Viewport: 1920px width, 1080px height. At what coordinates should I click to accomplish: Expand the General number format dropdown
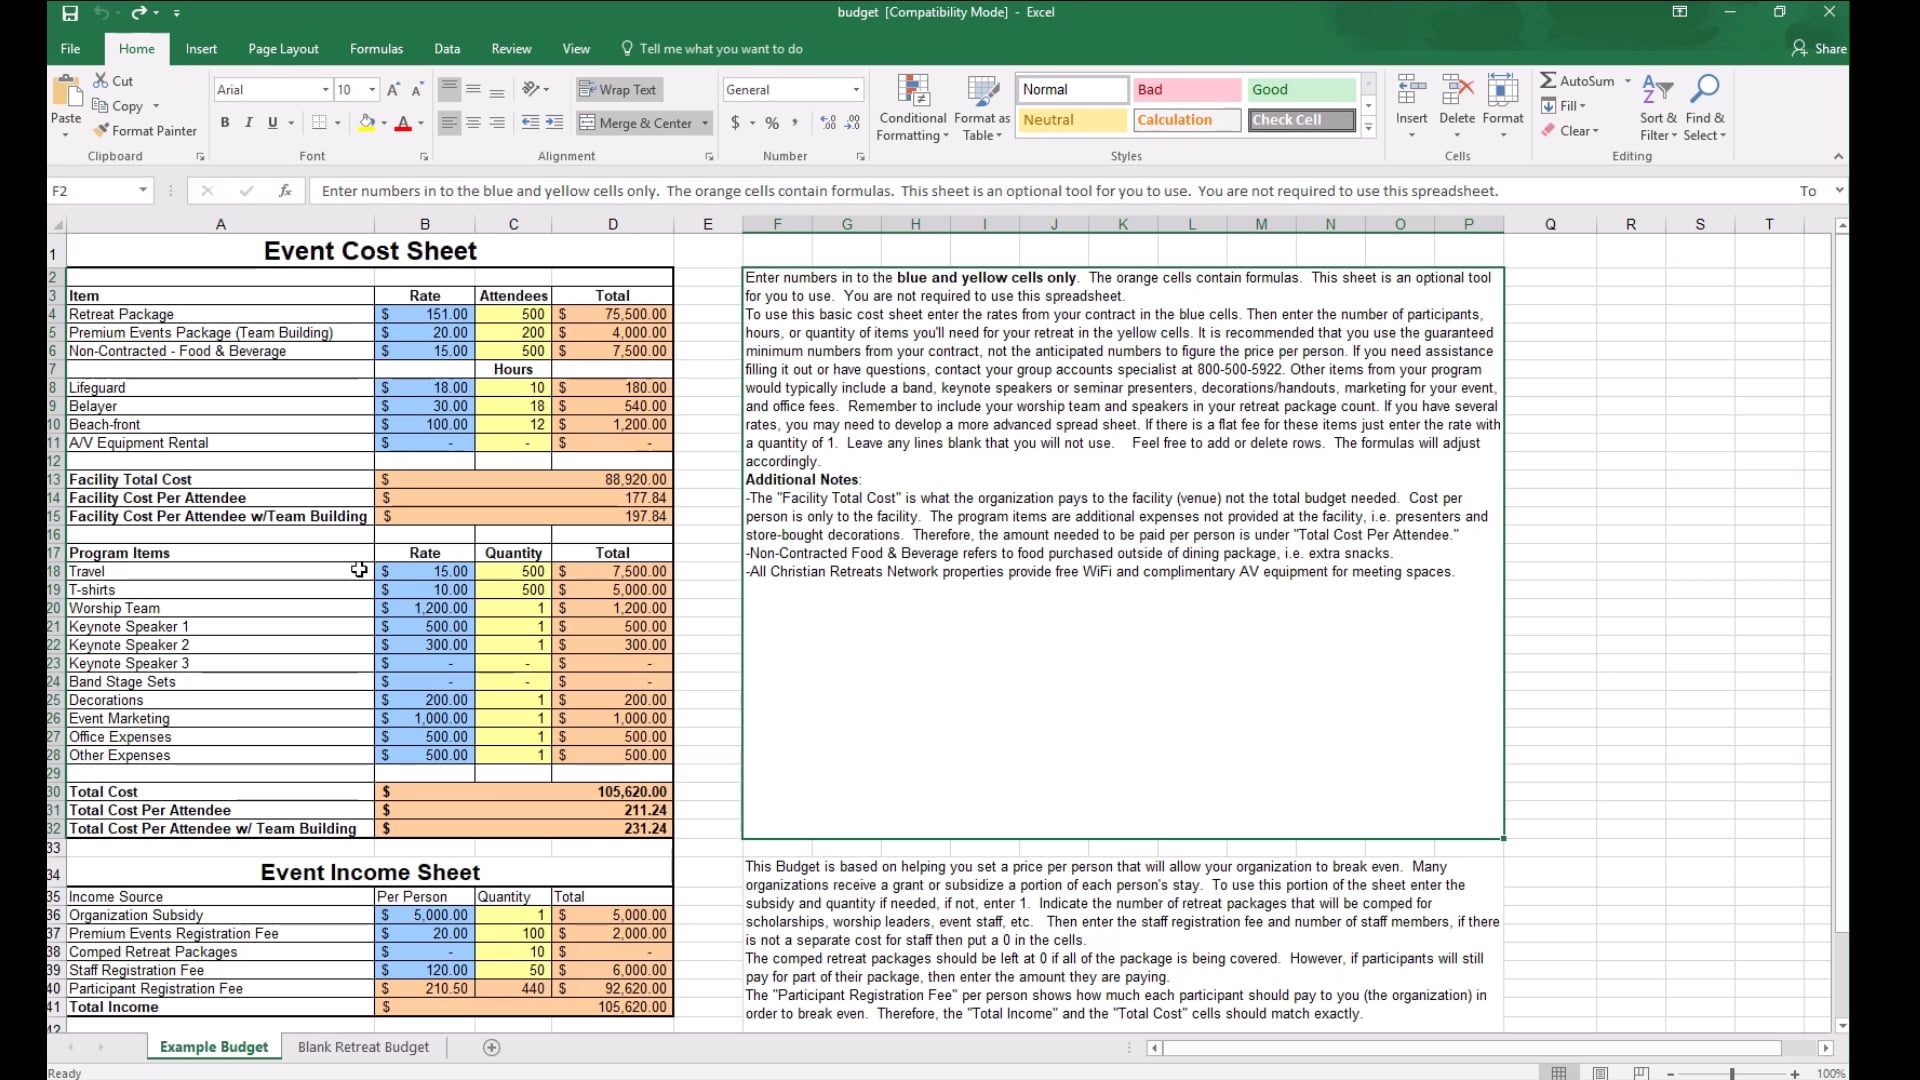pos(856,90)
